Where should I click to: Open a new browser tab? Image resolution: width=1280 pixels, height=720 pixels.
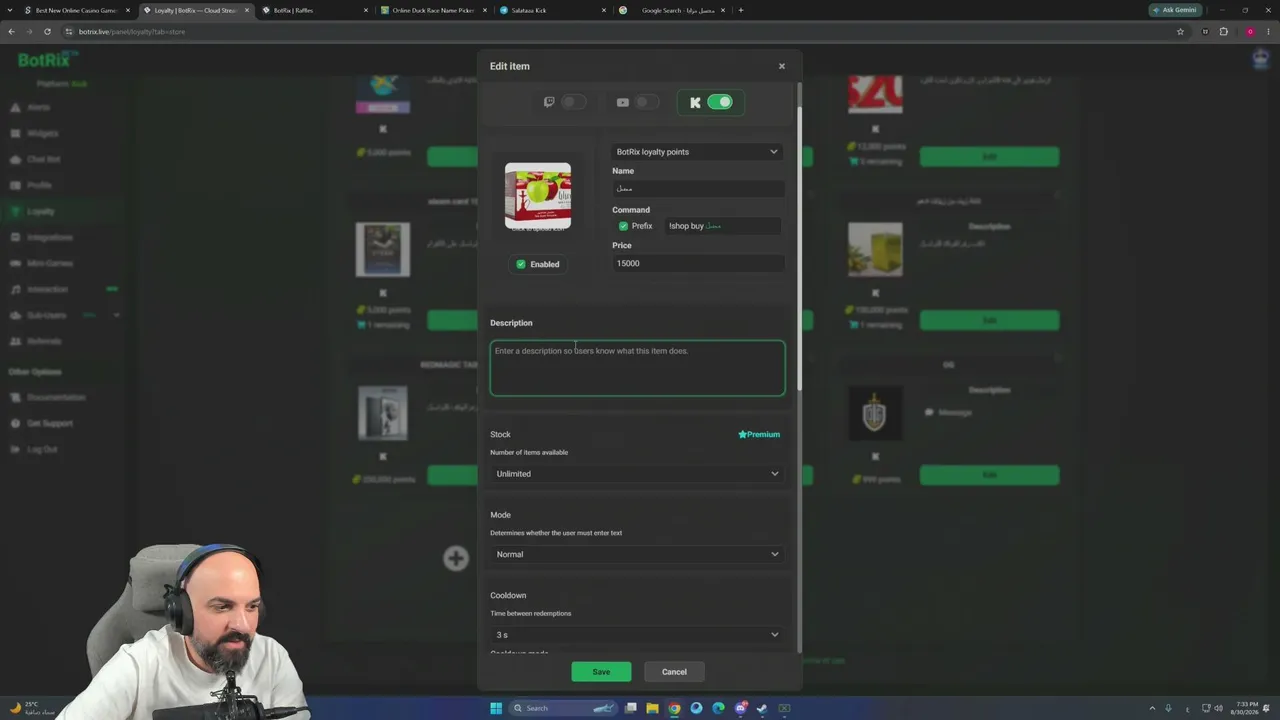click(741, 10)
